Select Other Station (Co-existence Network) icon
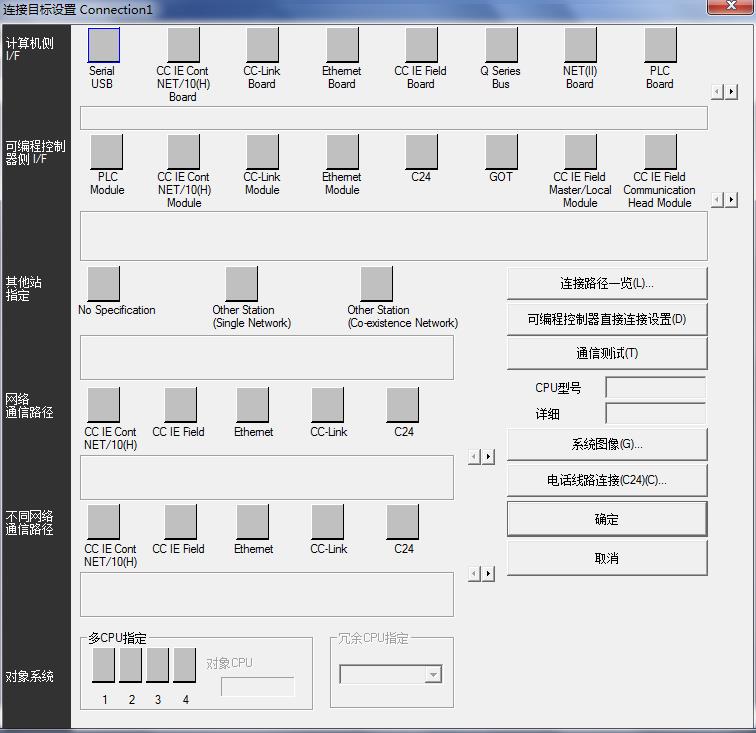This screenshot has height=733, width=756. (x=376, y=284)
